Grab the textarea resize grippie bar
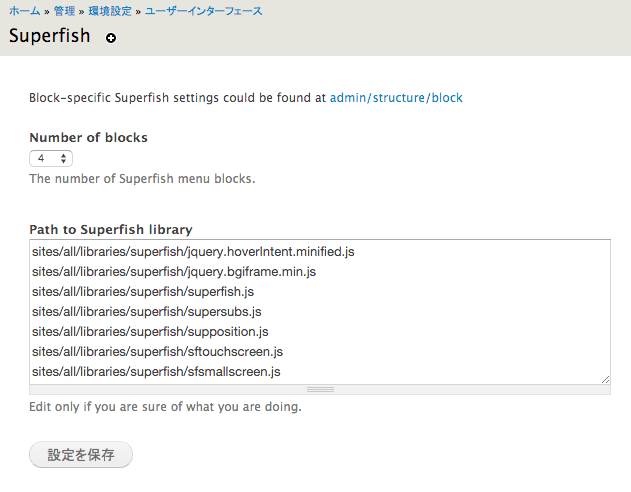This screenshot has width=631, height=492. coord(320,389)
